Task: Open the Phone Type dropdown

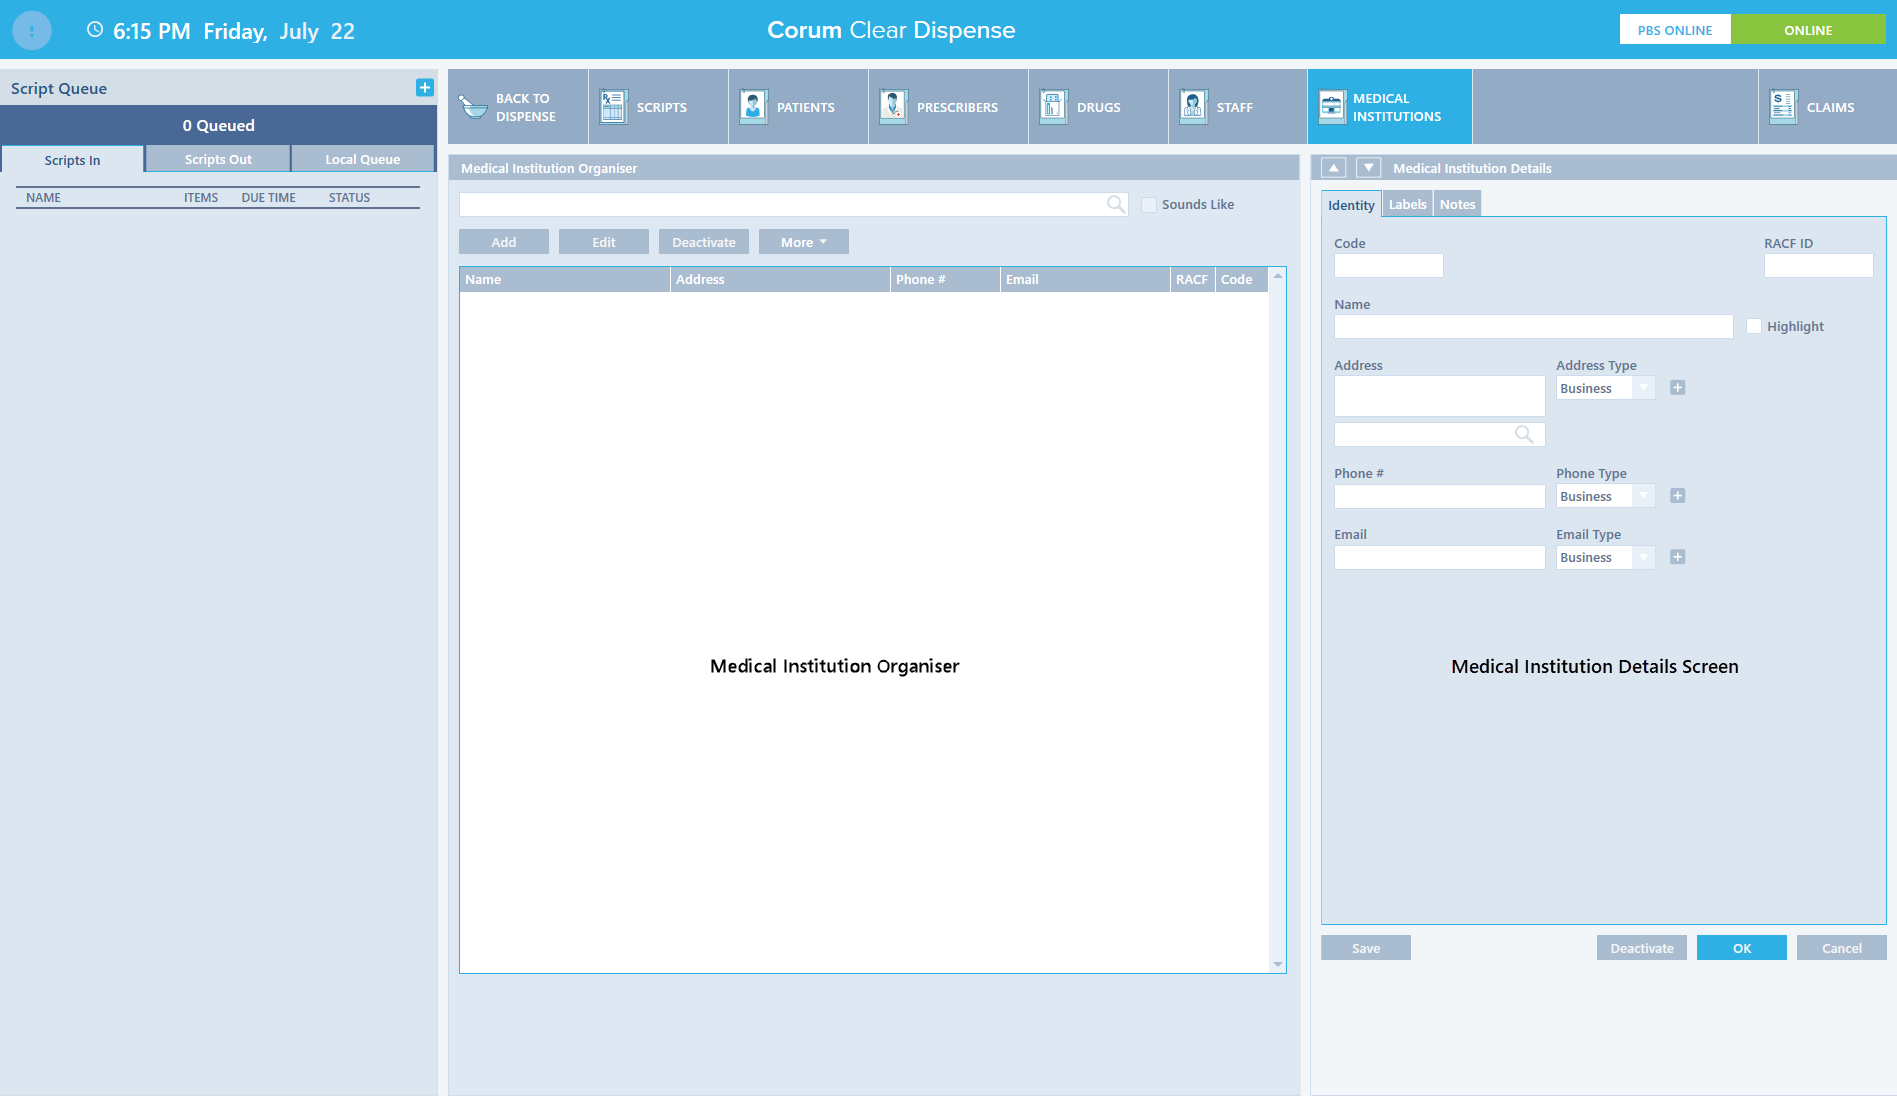Action: coord(1644,497)
